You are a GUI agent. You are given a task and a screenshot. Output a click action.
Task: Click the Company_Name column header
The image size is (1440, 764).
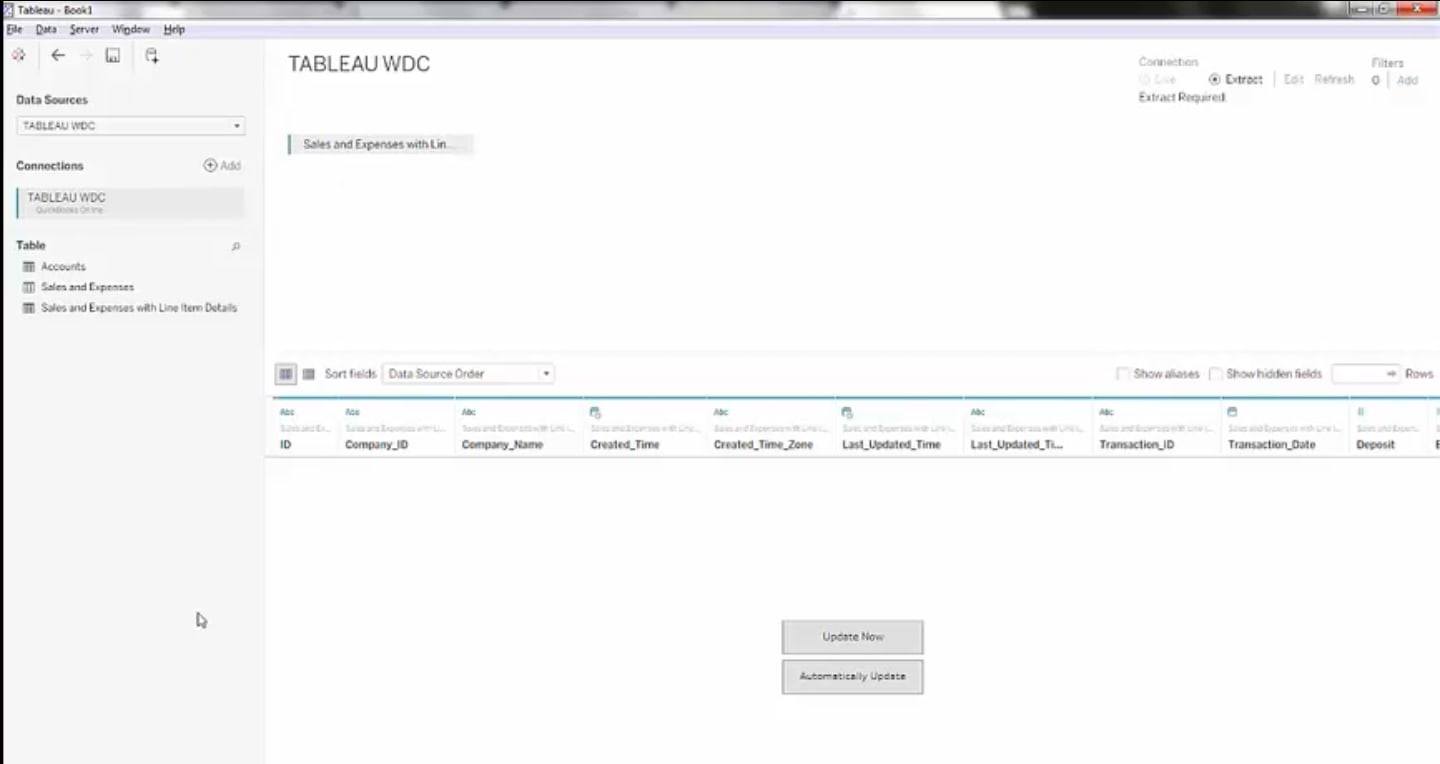pyautogui.click(x=502, y=445)
